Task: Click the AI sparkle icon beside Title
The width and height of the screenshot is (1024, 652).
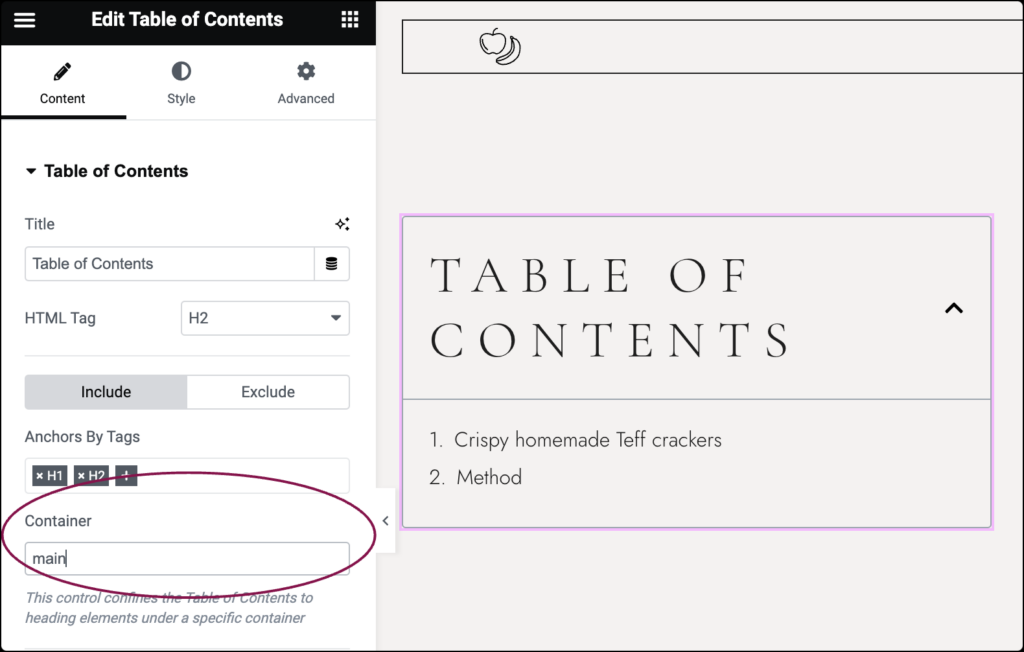Action: click(x=343, y=224)
